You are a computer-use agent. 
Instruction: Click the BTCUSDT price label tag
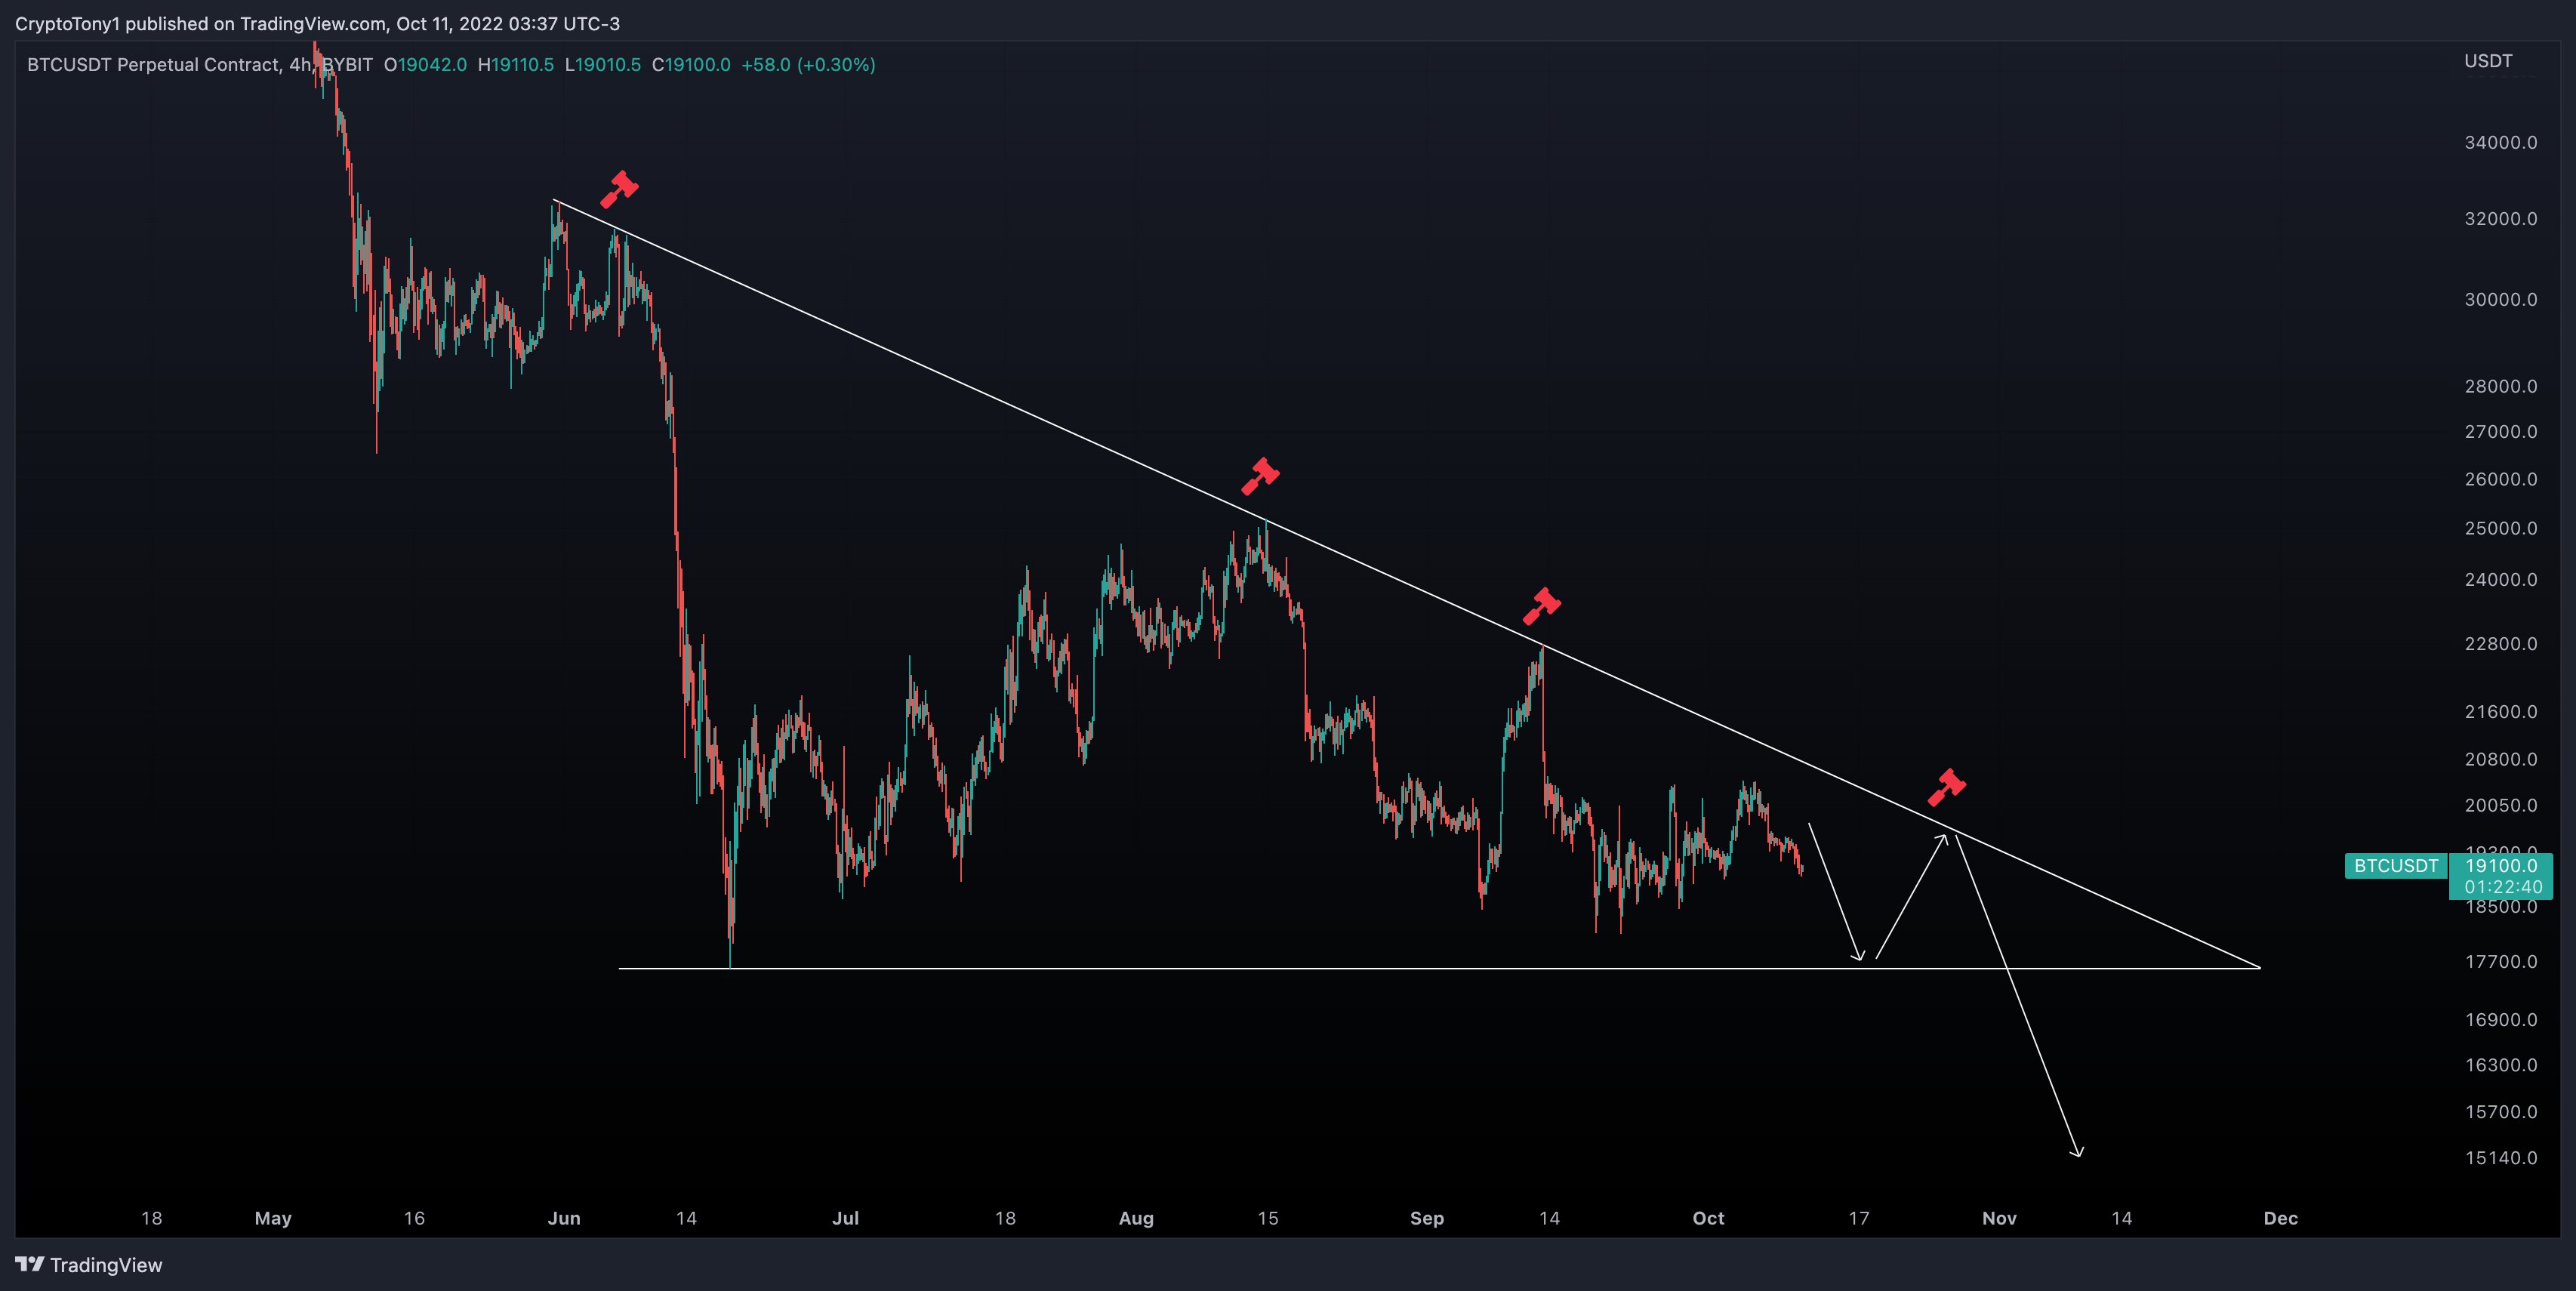2395,866
